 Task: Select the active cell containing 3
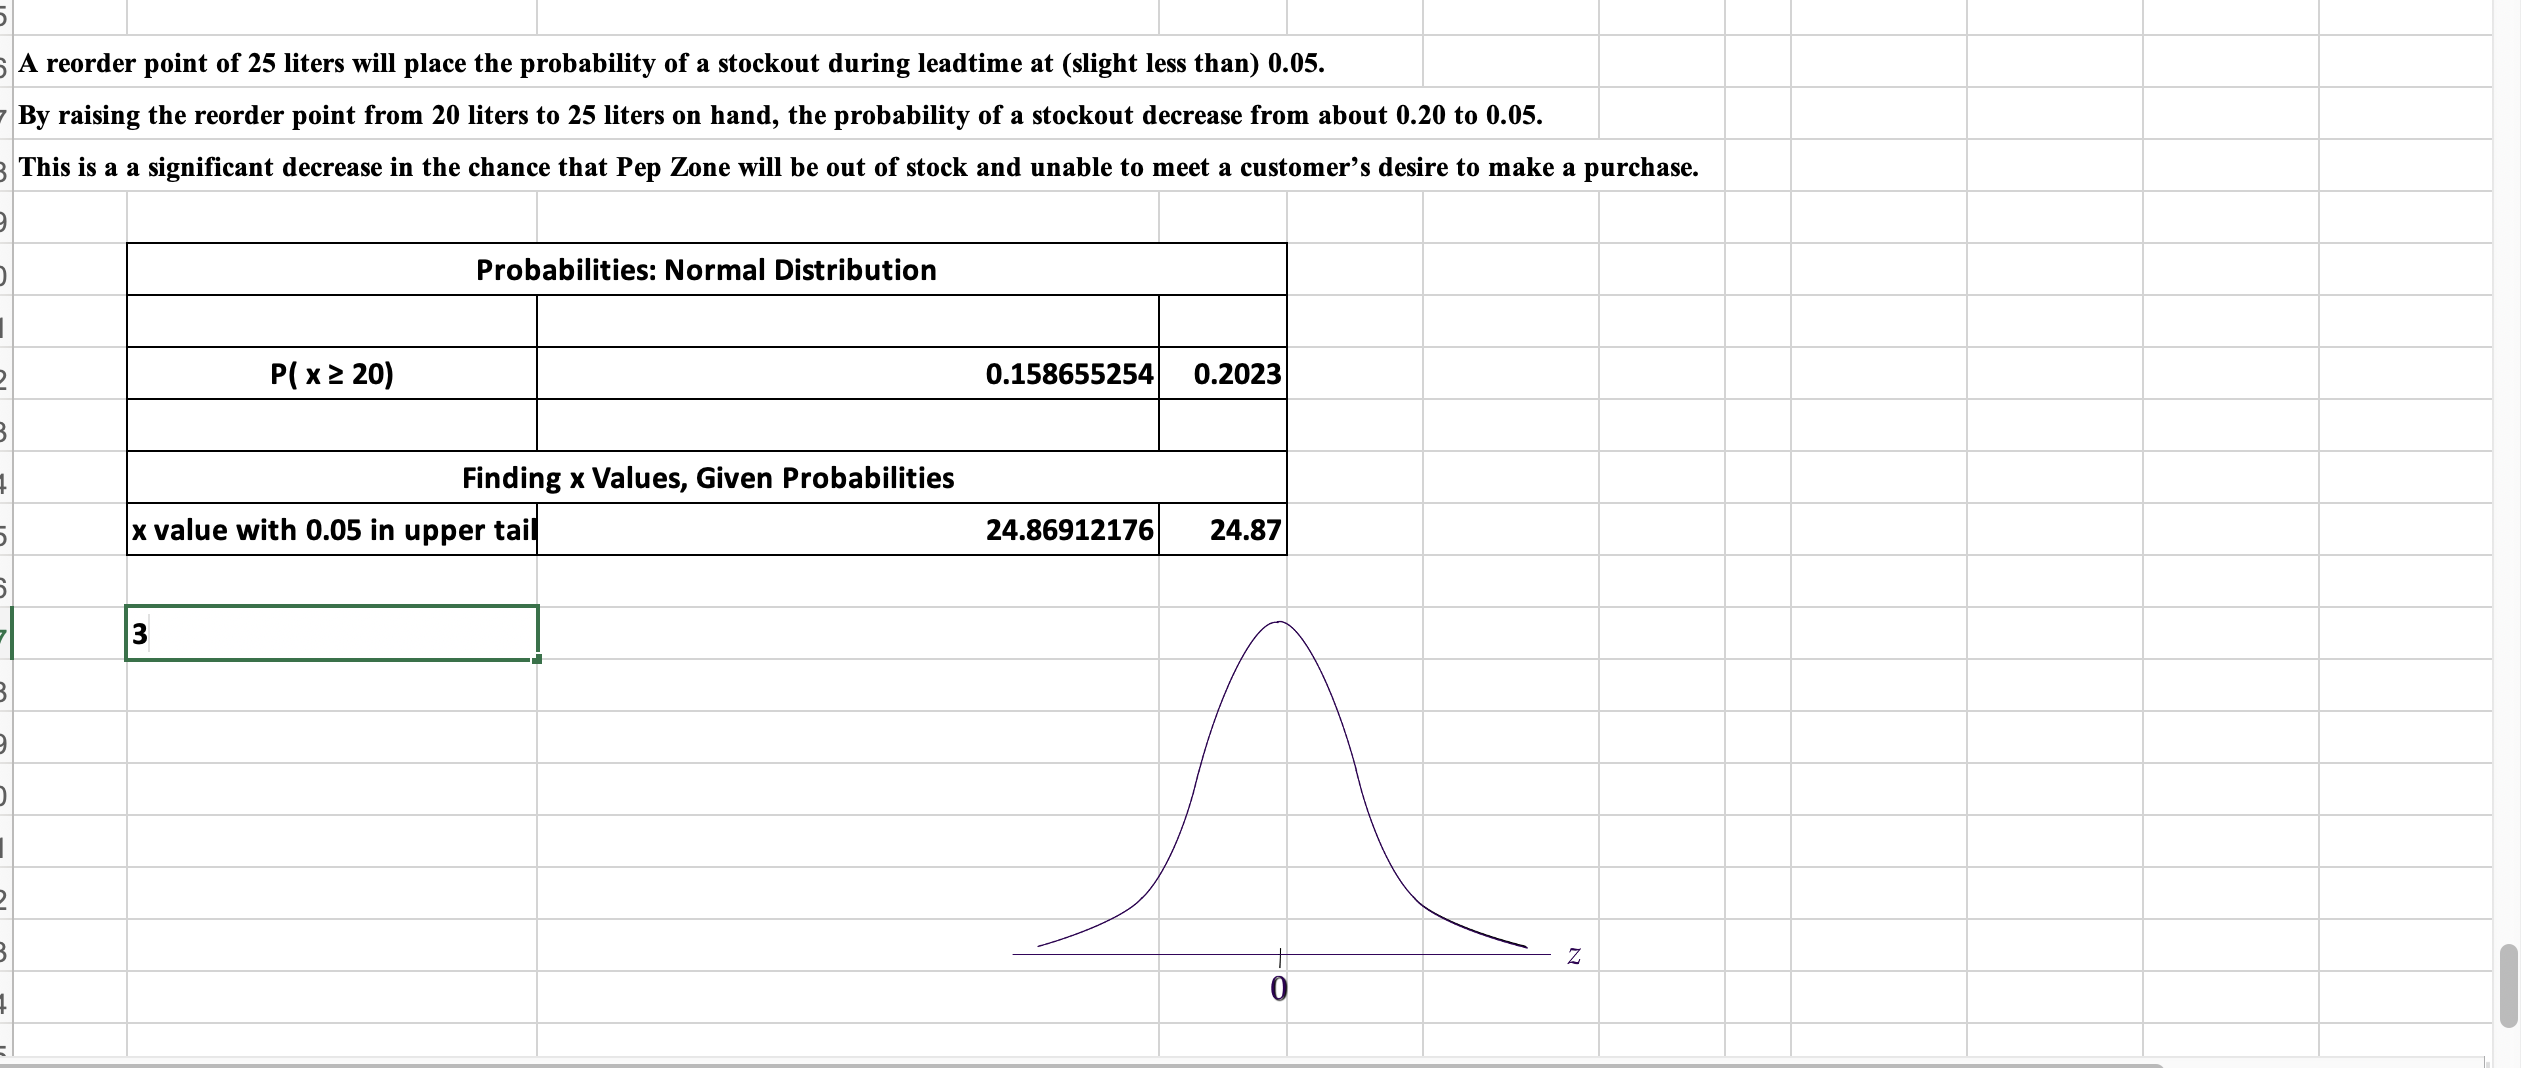(x=332, y=633)
